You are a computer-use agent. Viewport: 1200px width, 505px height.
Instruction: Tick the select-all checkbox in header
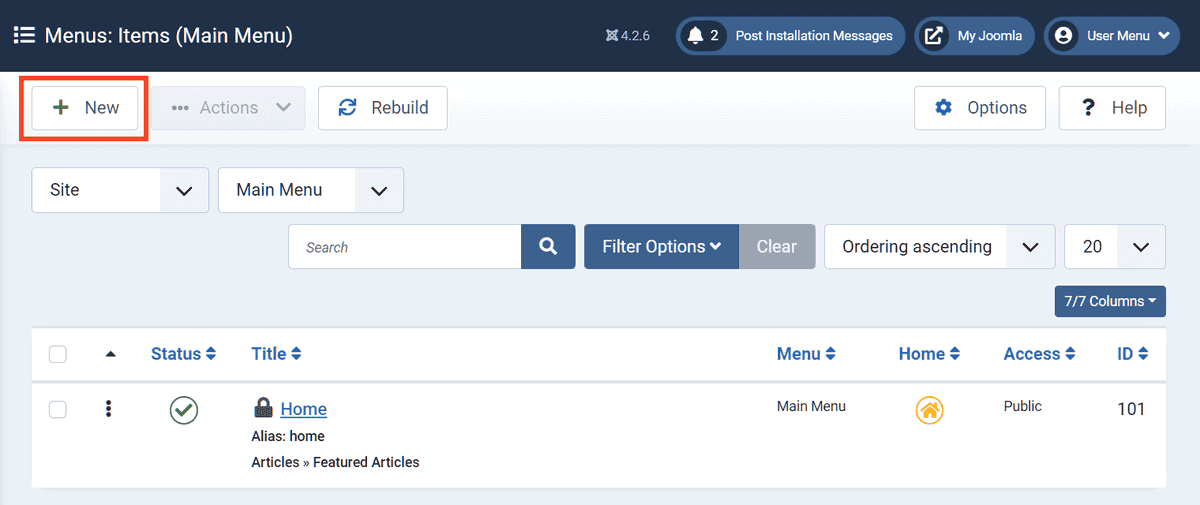click(58, 354)
